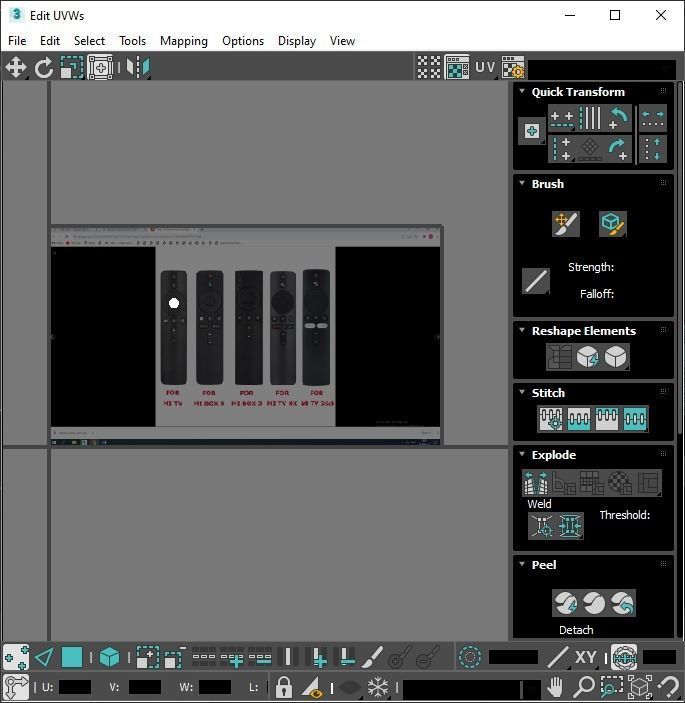Select the Rotate Selected Subobject tool
The image size is (685, 703).
tap(44, 68)
